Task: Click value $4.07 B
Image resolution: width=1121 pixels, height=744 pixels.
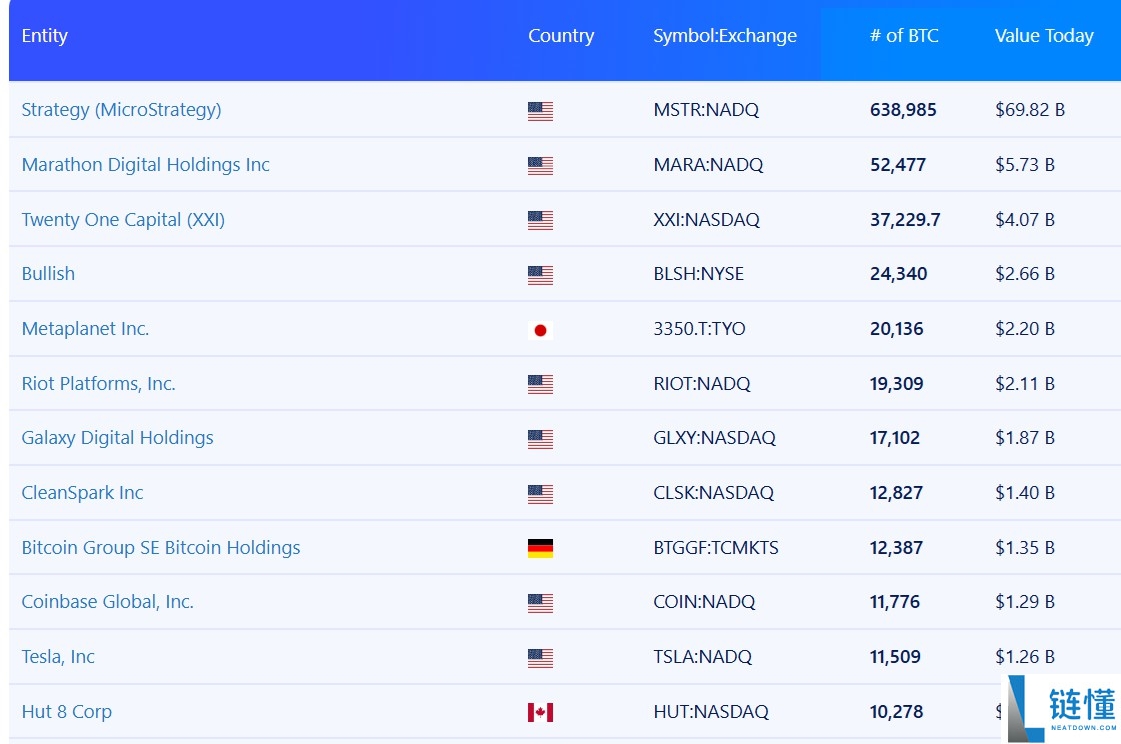Action: [1025, 219]
